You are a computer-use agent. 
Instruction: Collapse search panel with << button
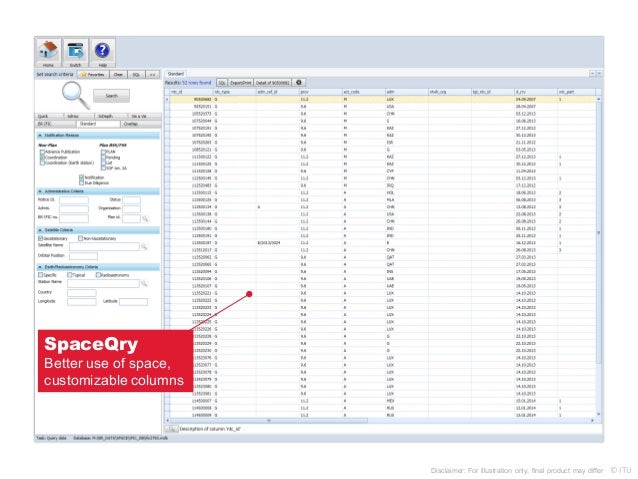152,74
